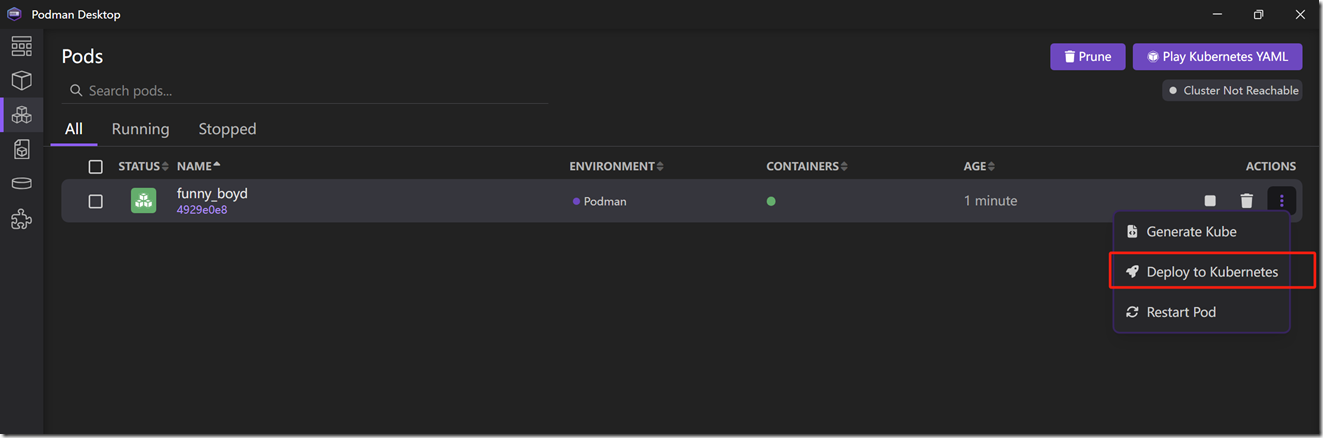Check the funny_boyd row checkbox
The width and height of the screenshot is (1323, 438).
(x=96, y=201)
